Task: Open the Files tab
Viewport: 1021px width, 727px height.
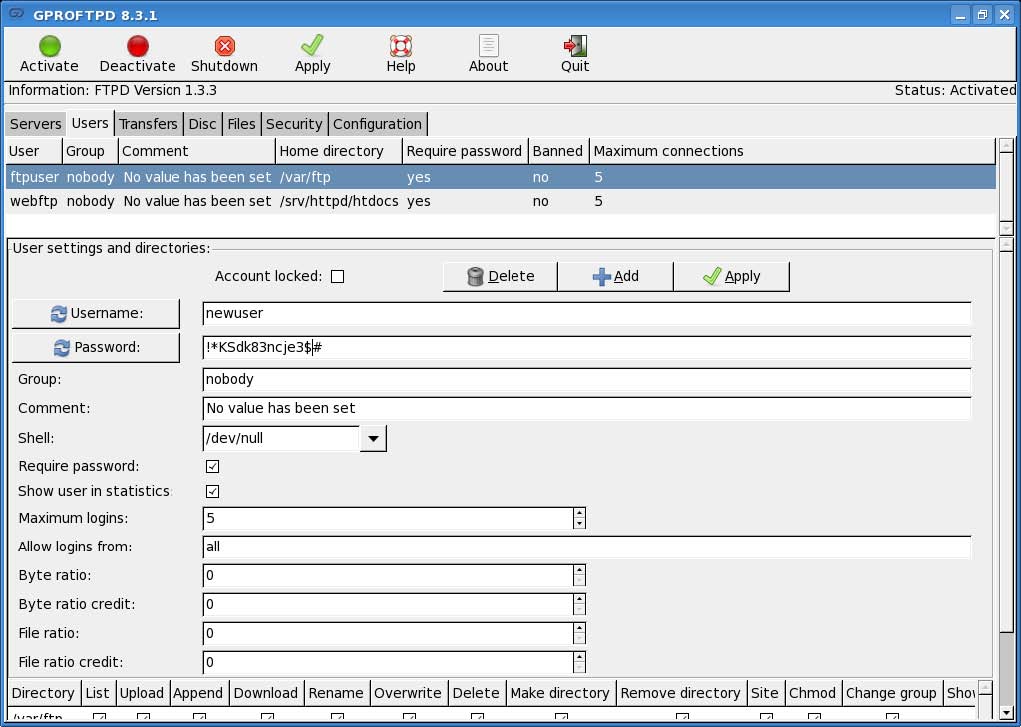Action: click(x=242, y=124)
